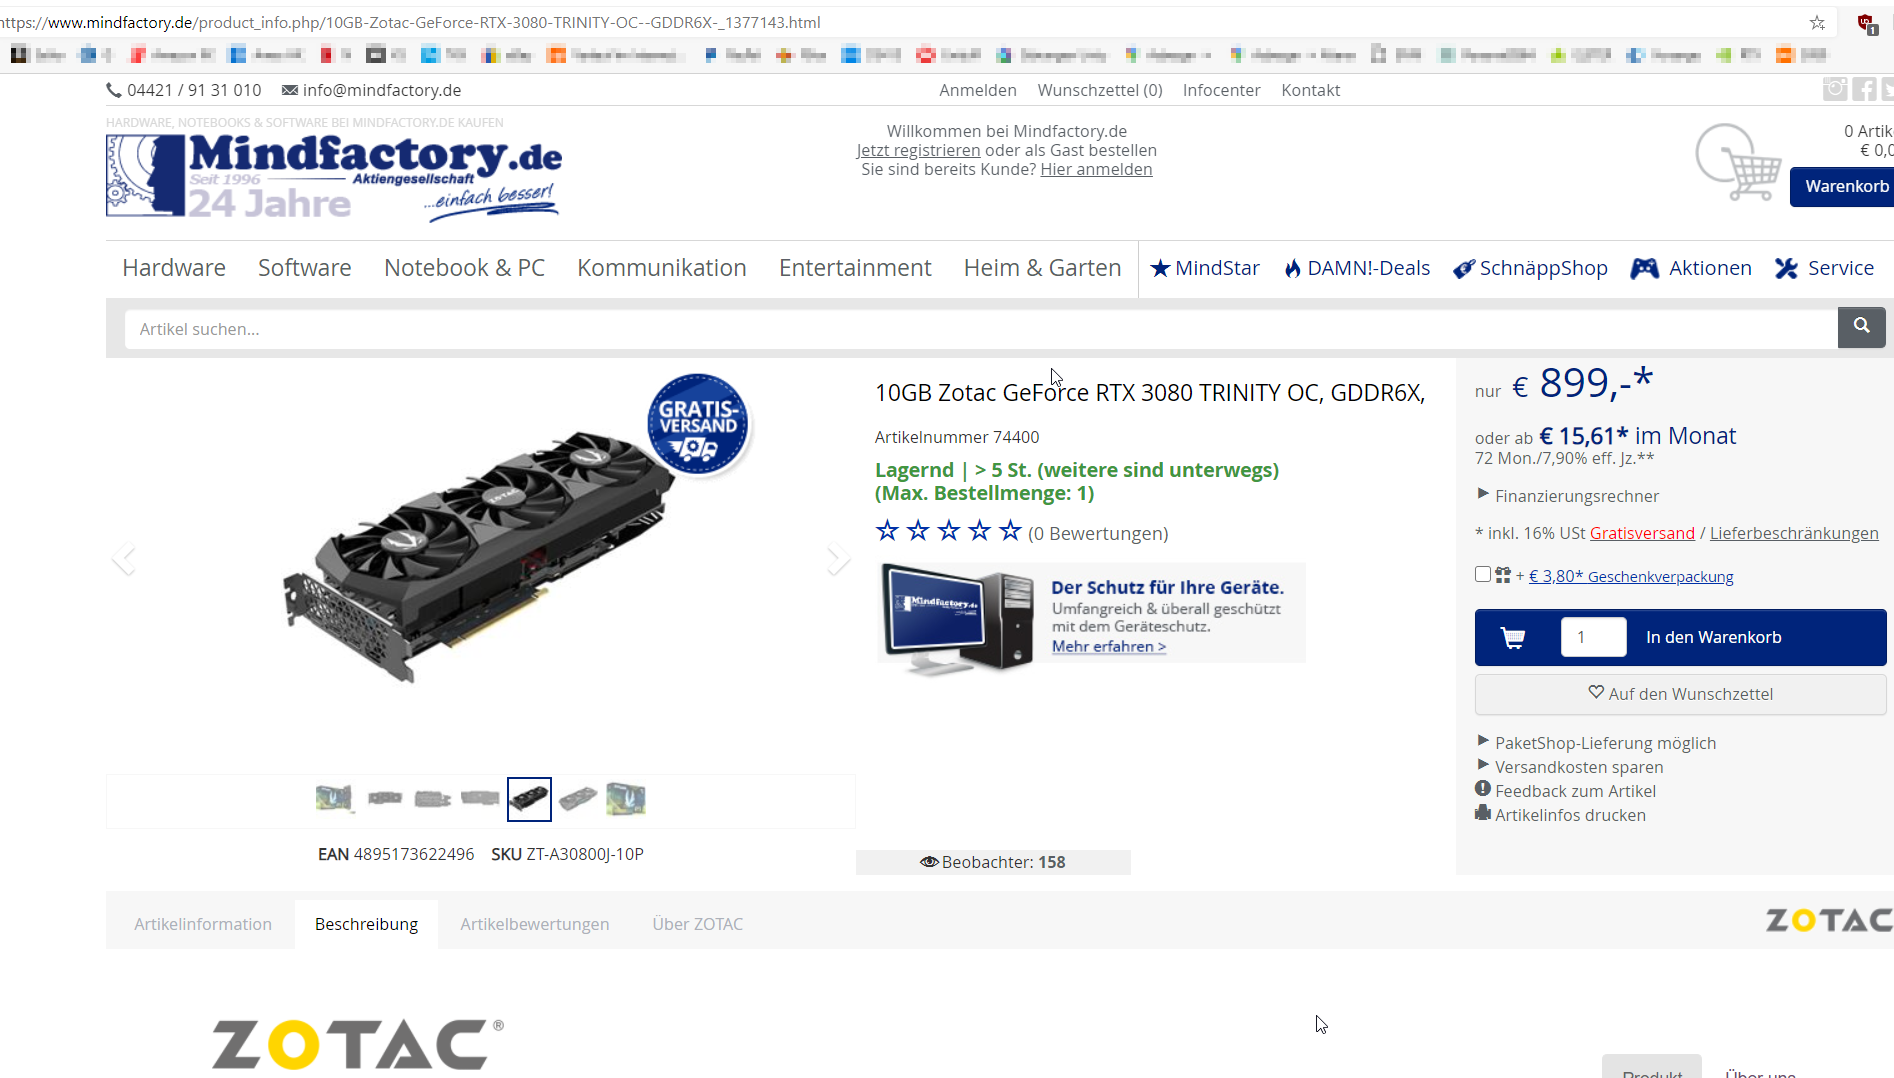Screen dimensions: 1894x1078
Task: Open the Mindfactory logo homepage
Action: point(334,176)
